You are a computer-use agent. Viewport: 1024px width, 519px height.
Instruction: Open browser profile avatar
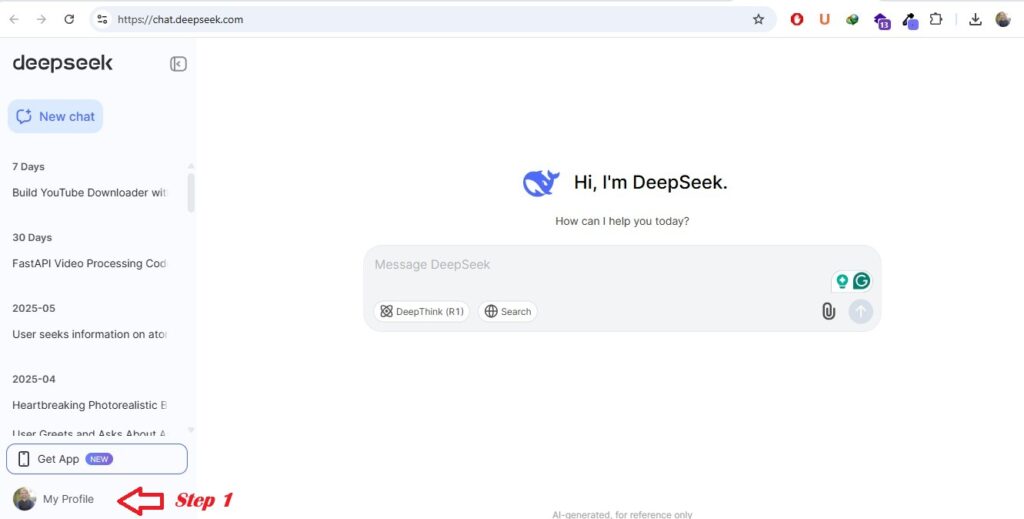click(x=1003, y=20)
